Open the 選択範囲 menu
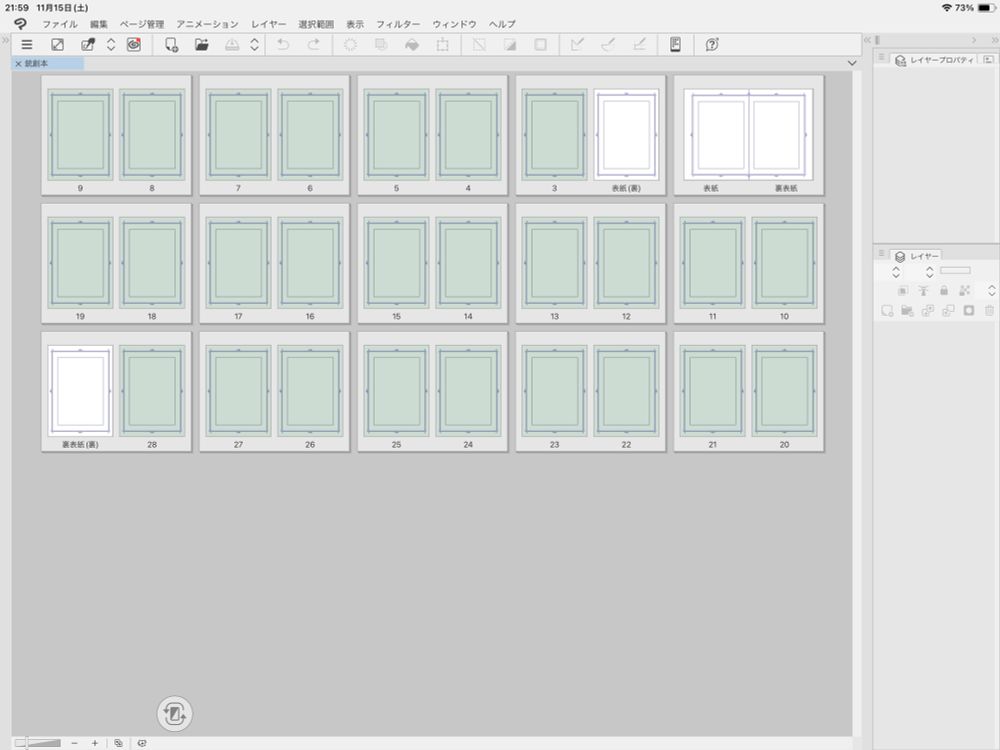This screenshot has height=750, width=1000. tap(316, 24)
